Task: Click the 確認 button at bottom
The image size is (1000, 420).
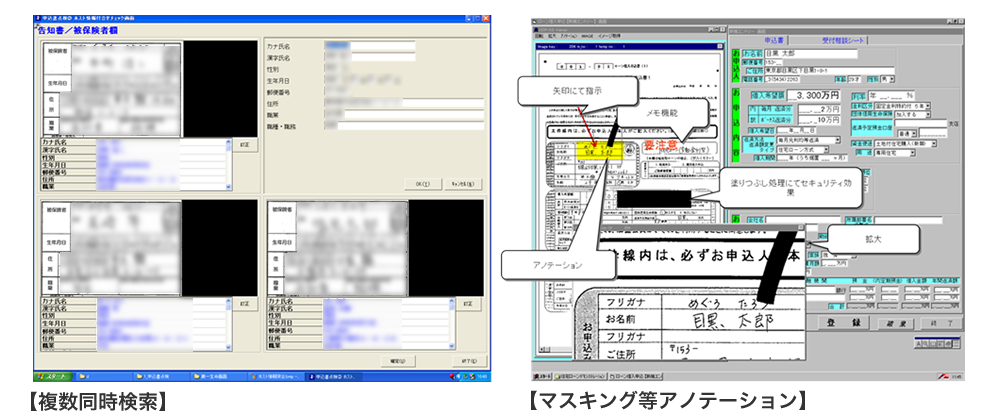Action: 397,360
